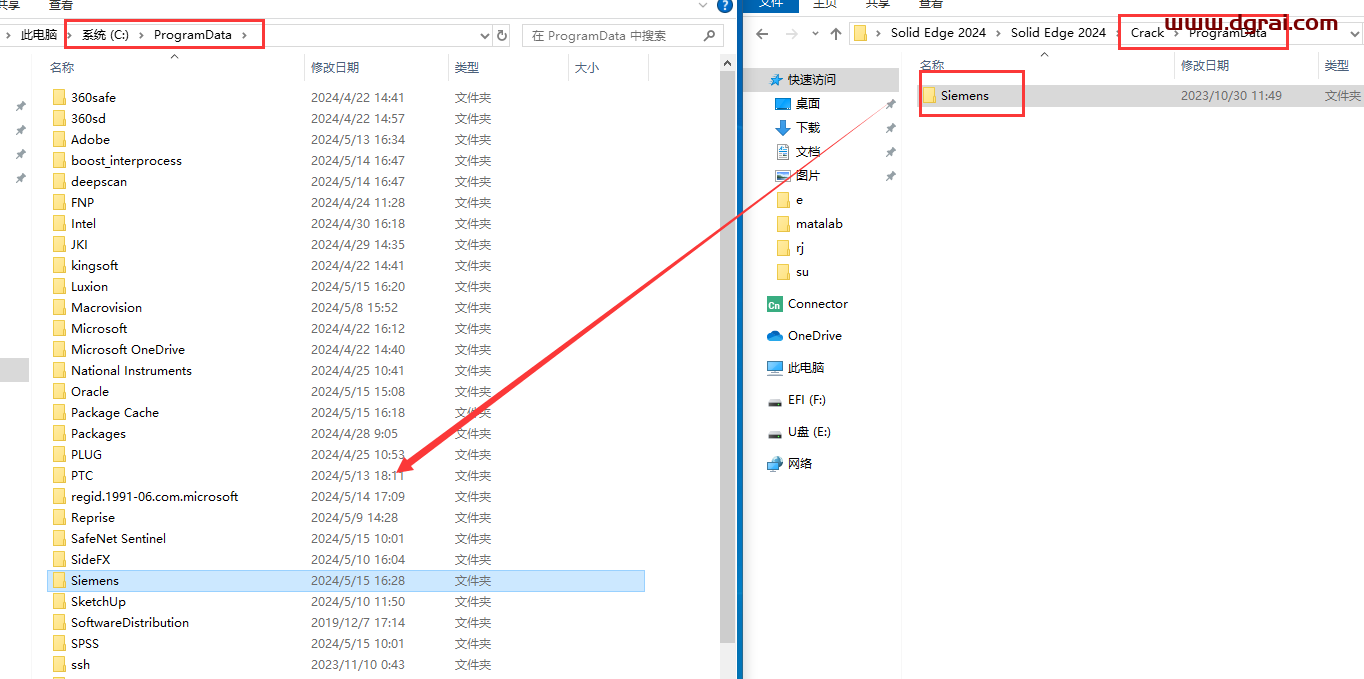1364x679 pixels.
Task: Open Network (网络) in navigation pane
Action: 799,463
